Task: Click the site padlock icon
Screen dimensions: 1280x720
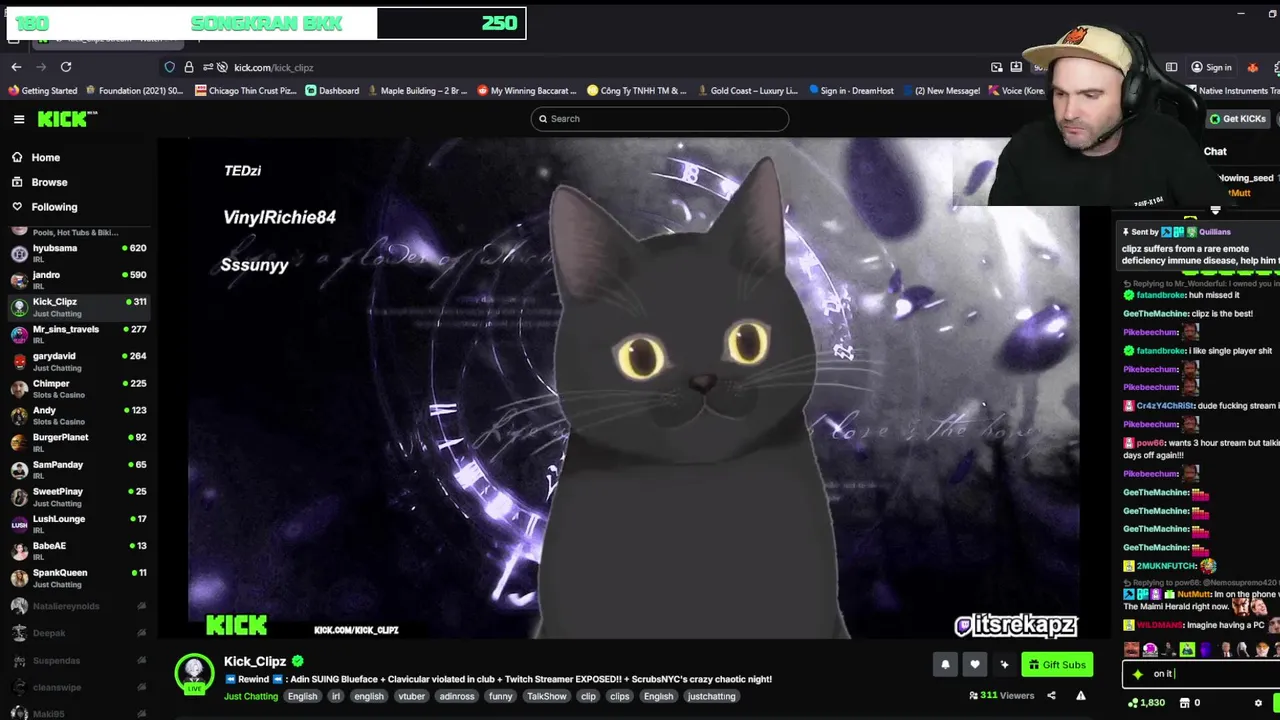Action: coord(189,67)
